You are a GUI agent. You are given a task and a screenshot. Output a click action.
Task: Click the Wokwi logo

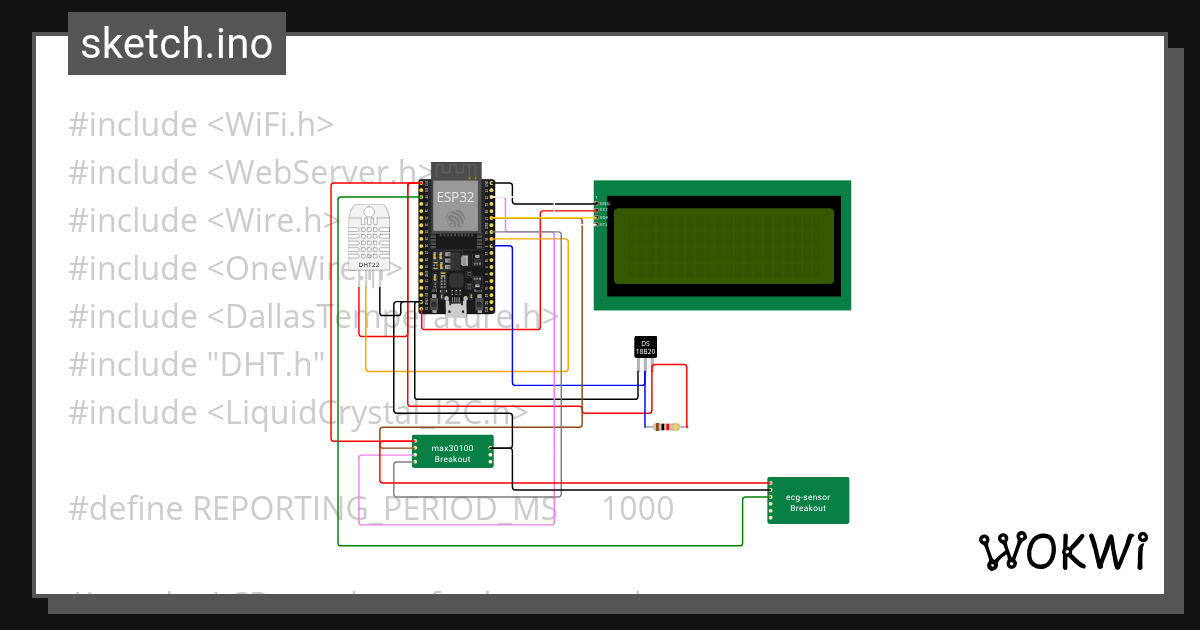coord(1065,550)
